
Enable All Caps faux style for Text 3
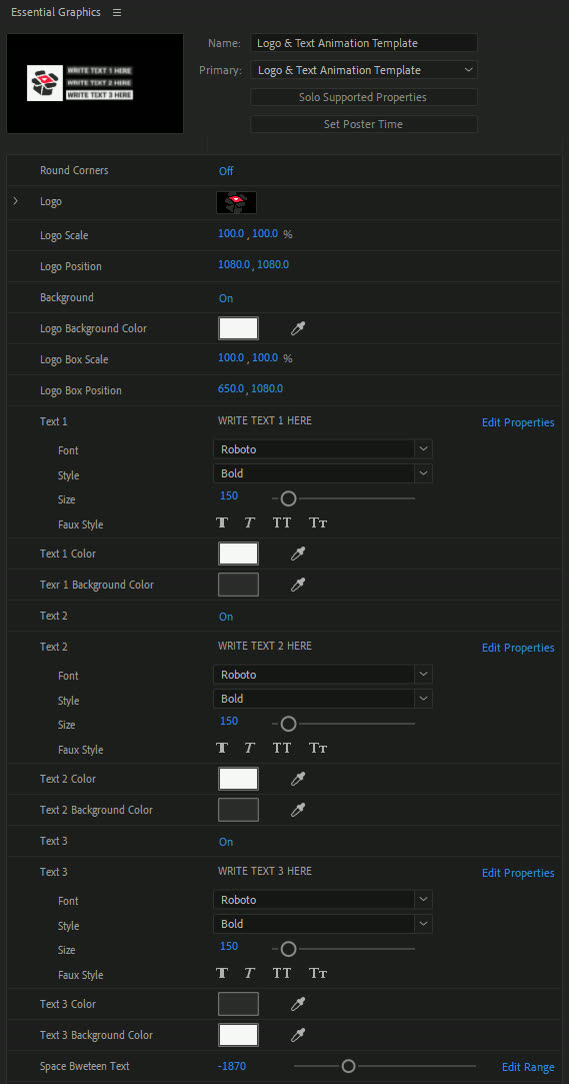coord(282,974)
